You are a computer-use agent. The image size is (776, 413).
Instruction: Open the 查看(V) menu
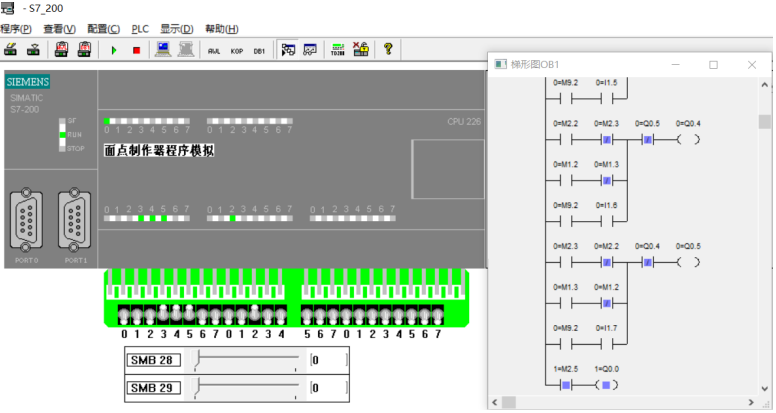click(59, 29)
